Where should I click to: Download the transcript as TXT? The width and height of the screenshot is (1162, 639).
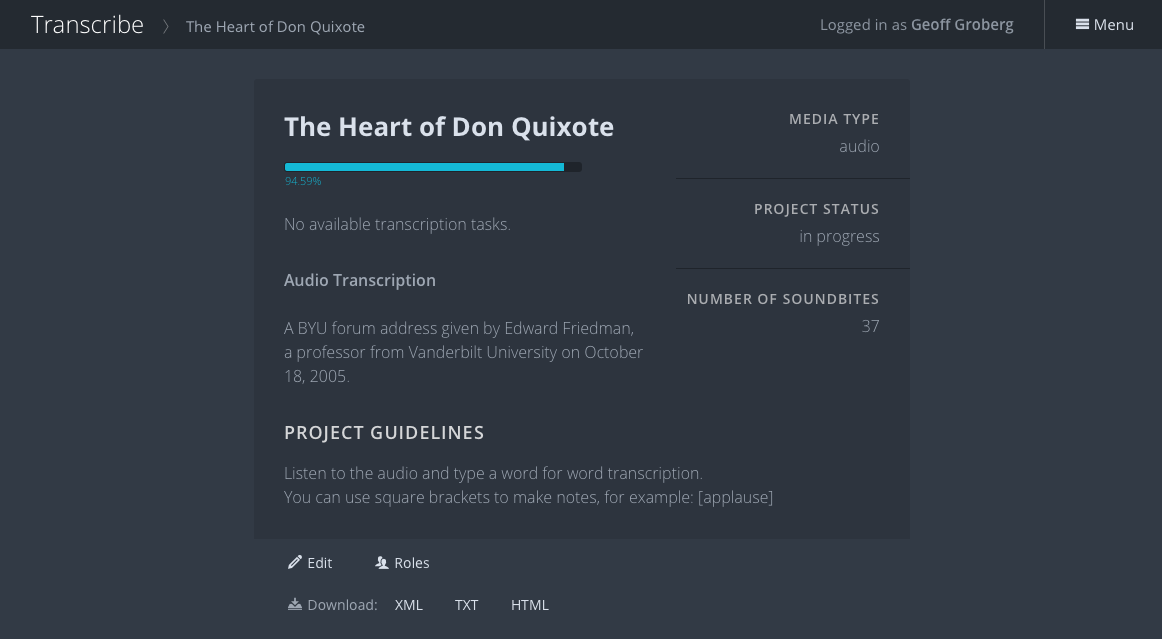click(x=467, y=605)
